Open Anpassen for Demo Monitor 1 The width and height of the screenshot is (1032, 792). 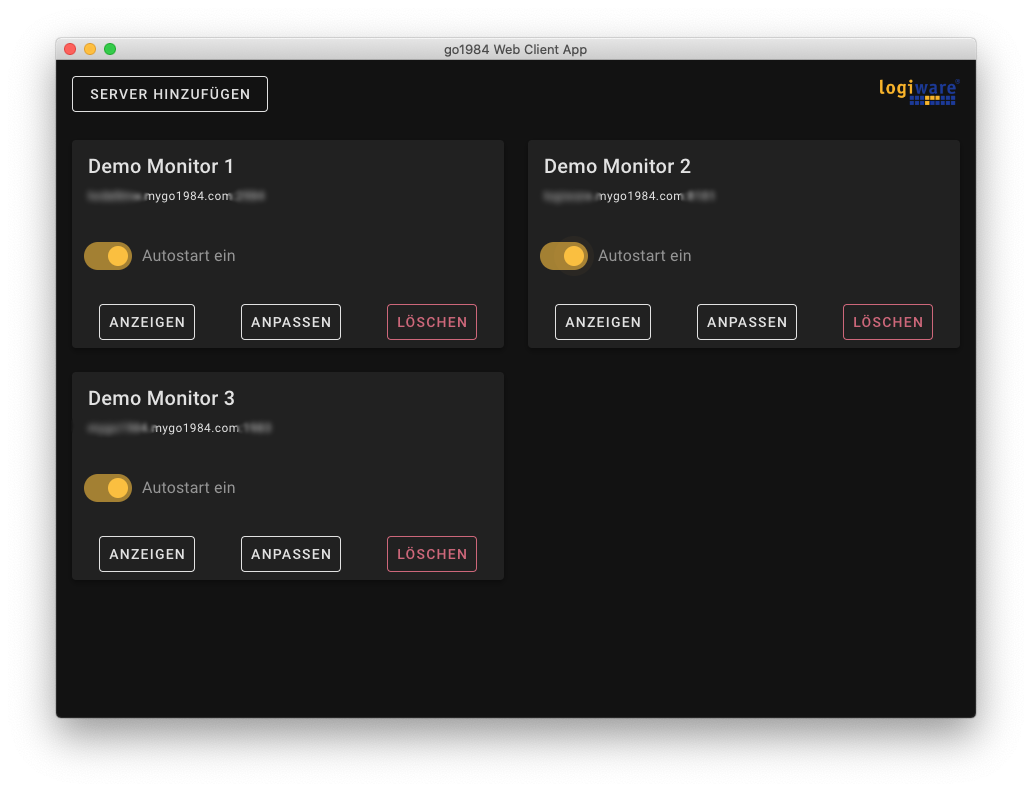[x=291, y=322]
